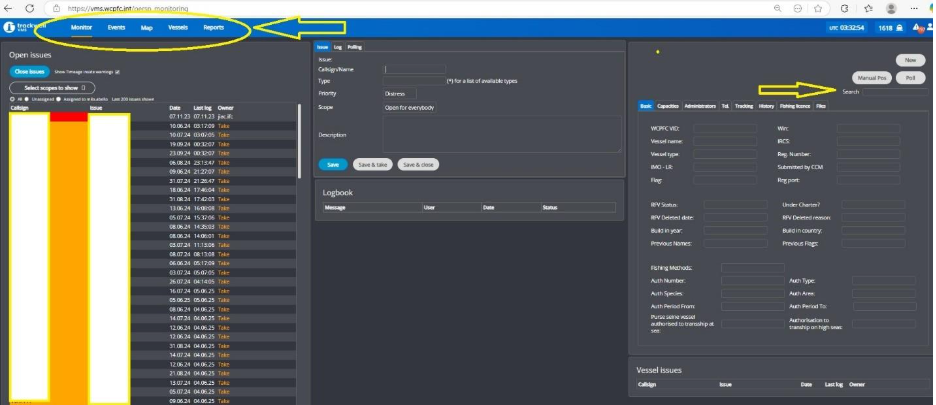The image size is (936, 405).
Task: Click the Close issues button
Action: tap(29, 72)
